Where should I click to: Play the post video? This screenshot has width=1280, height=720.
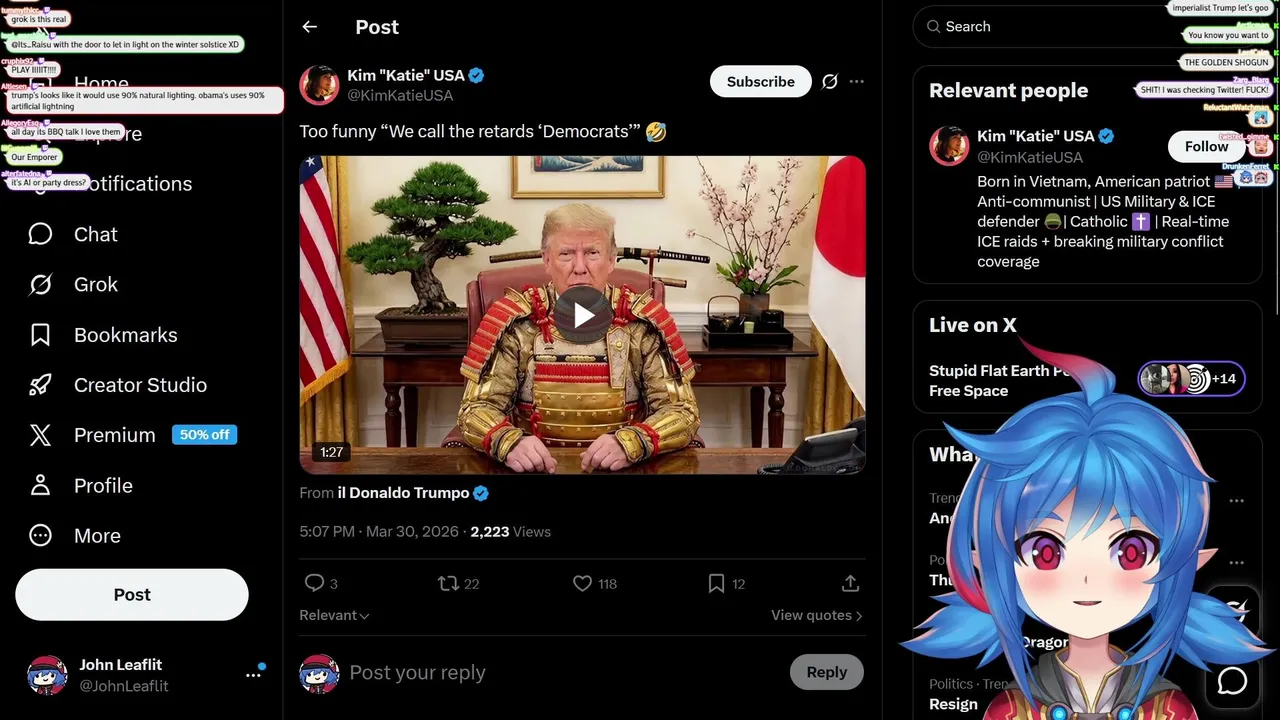click(x=583, y=315)
